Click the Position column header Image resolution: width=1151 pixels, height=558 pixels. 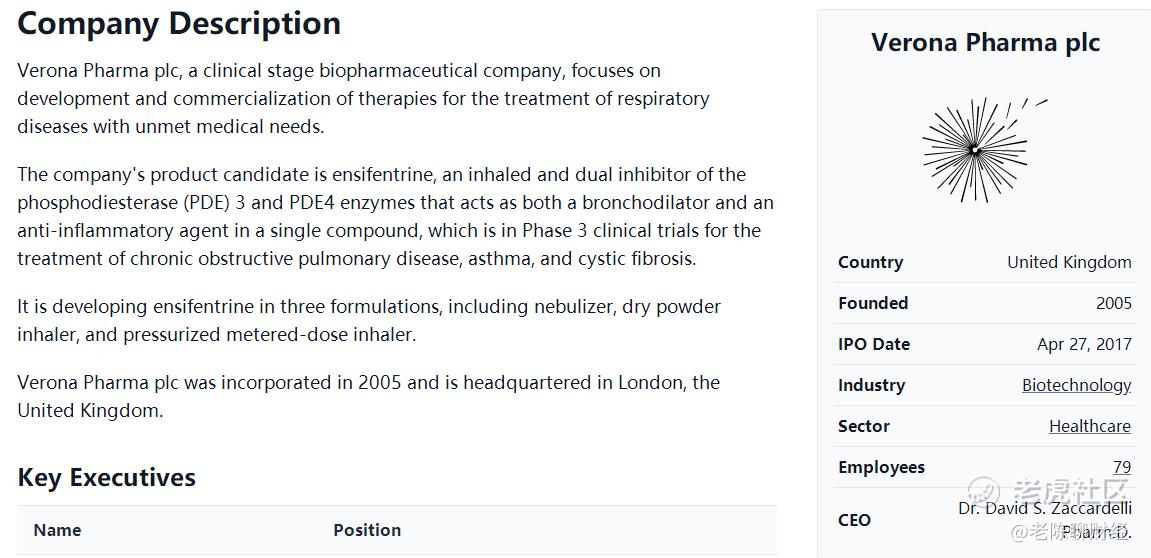[x=367, y=530]
